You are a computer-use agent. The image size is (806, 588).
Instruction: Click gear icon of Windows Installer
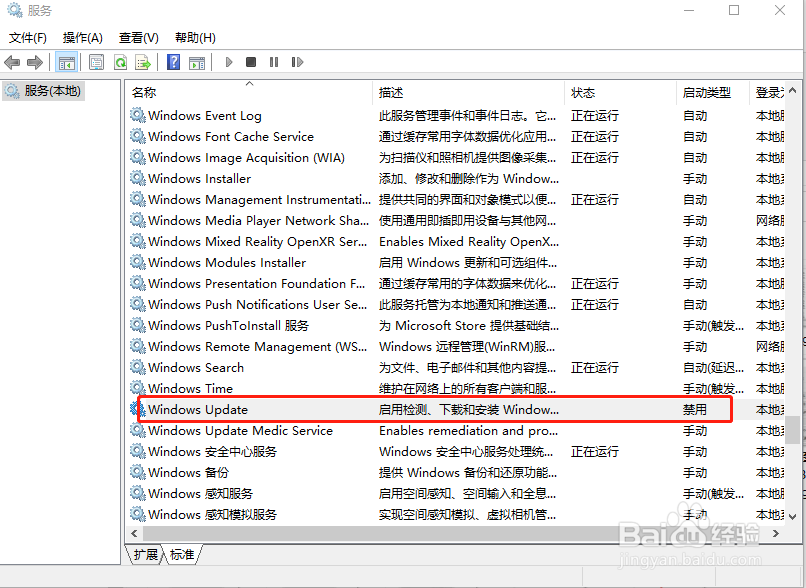tap(137, 178)
